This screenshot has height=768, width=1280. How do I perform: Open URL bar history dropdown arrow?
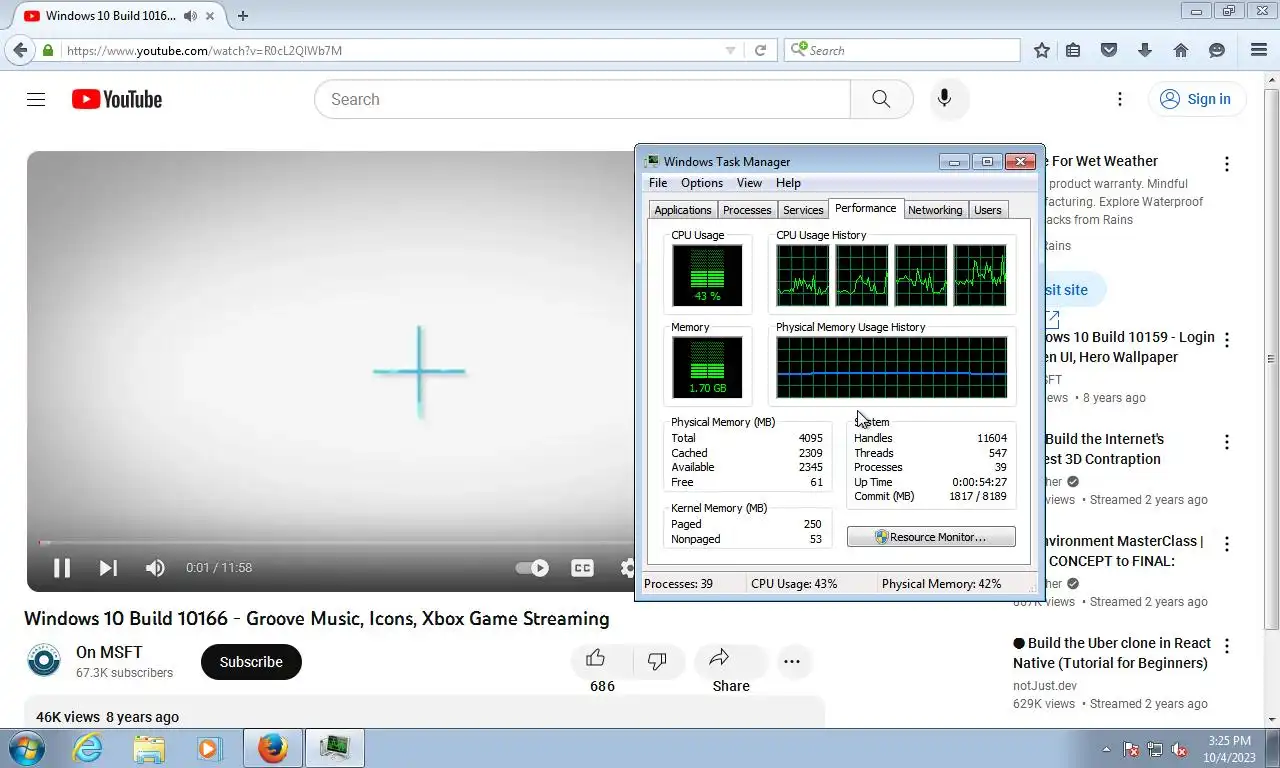[730, 51]
